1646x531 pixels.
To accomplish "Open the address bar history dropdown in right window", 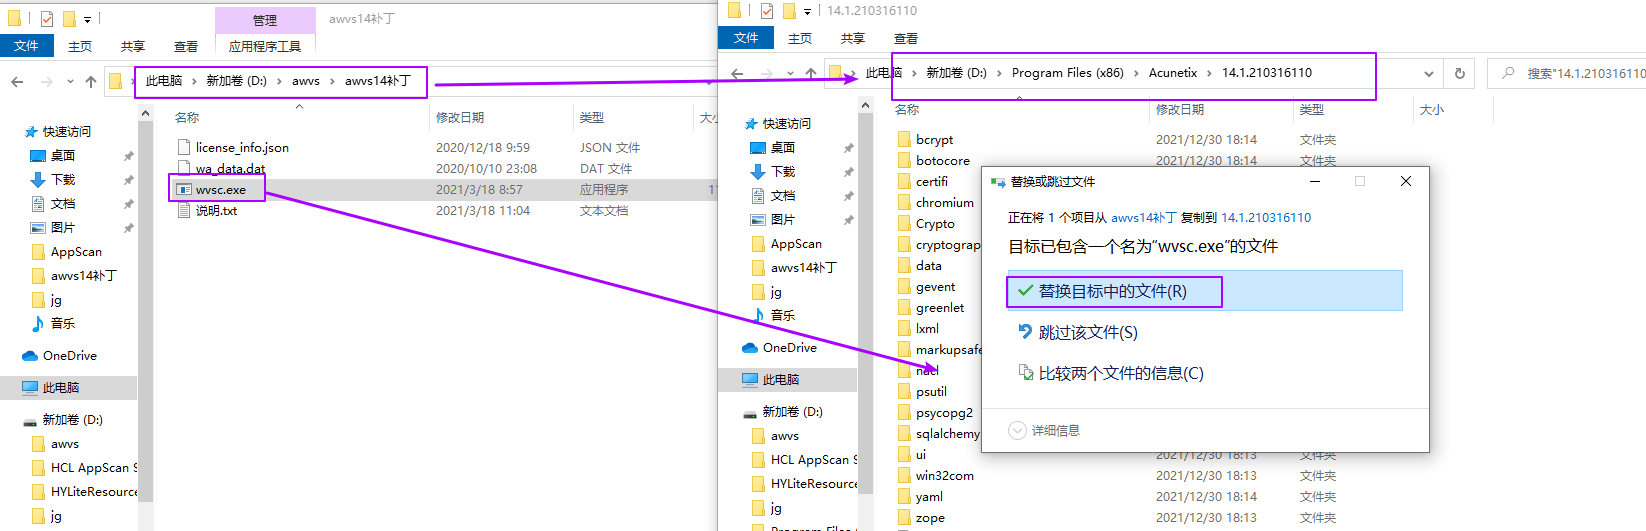I will (x=1428, y=73).
